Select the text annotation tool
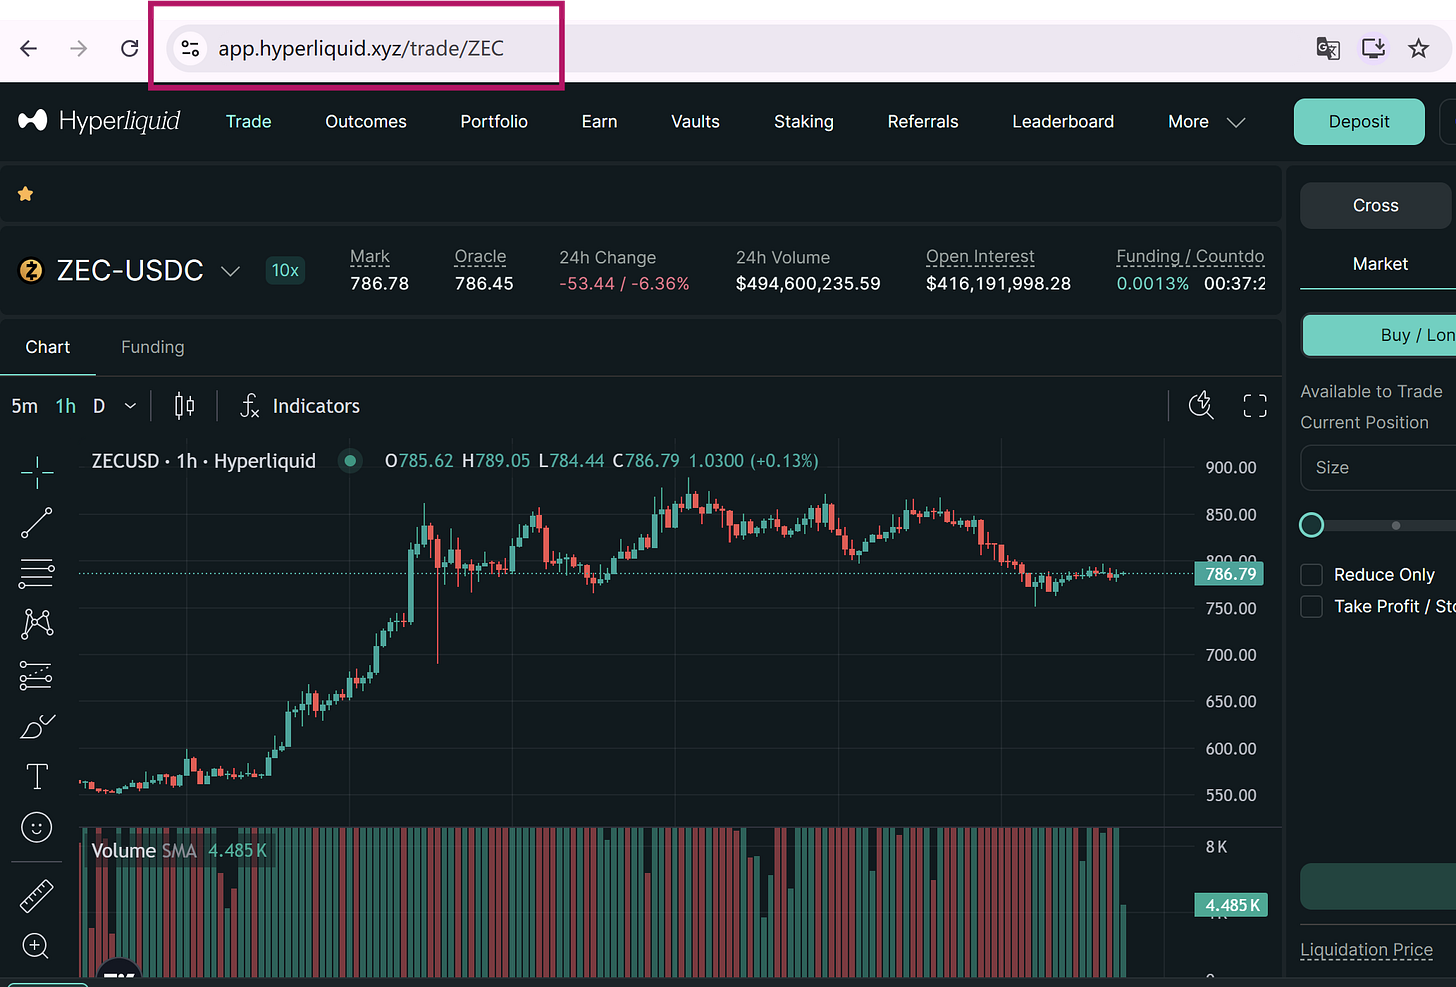This screenshot has width=1456, height=987. [37, 777]
